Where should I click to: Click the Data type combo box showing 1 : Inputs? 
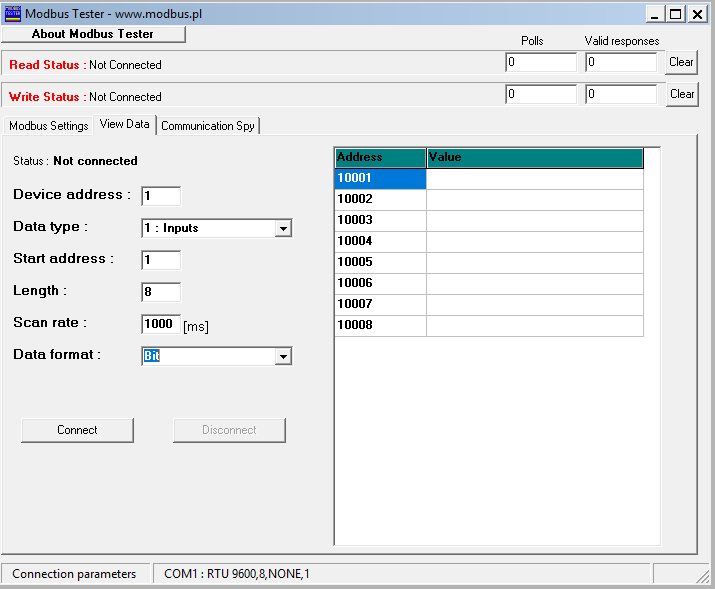click(x=216, y=228)
